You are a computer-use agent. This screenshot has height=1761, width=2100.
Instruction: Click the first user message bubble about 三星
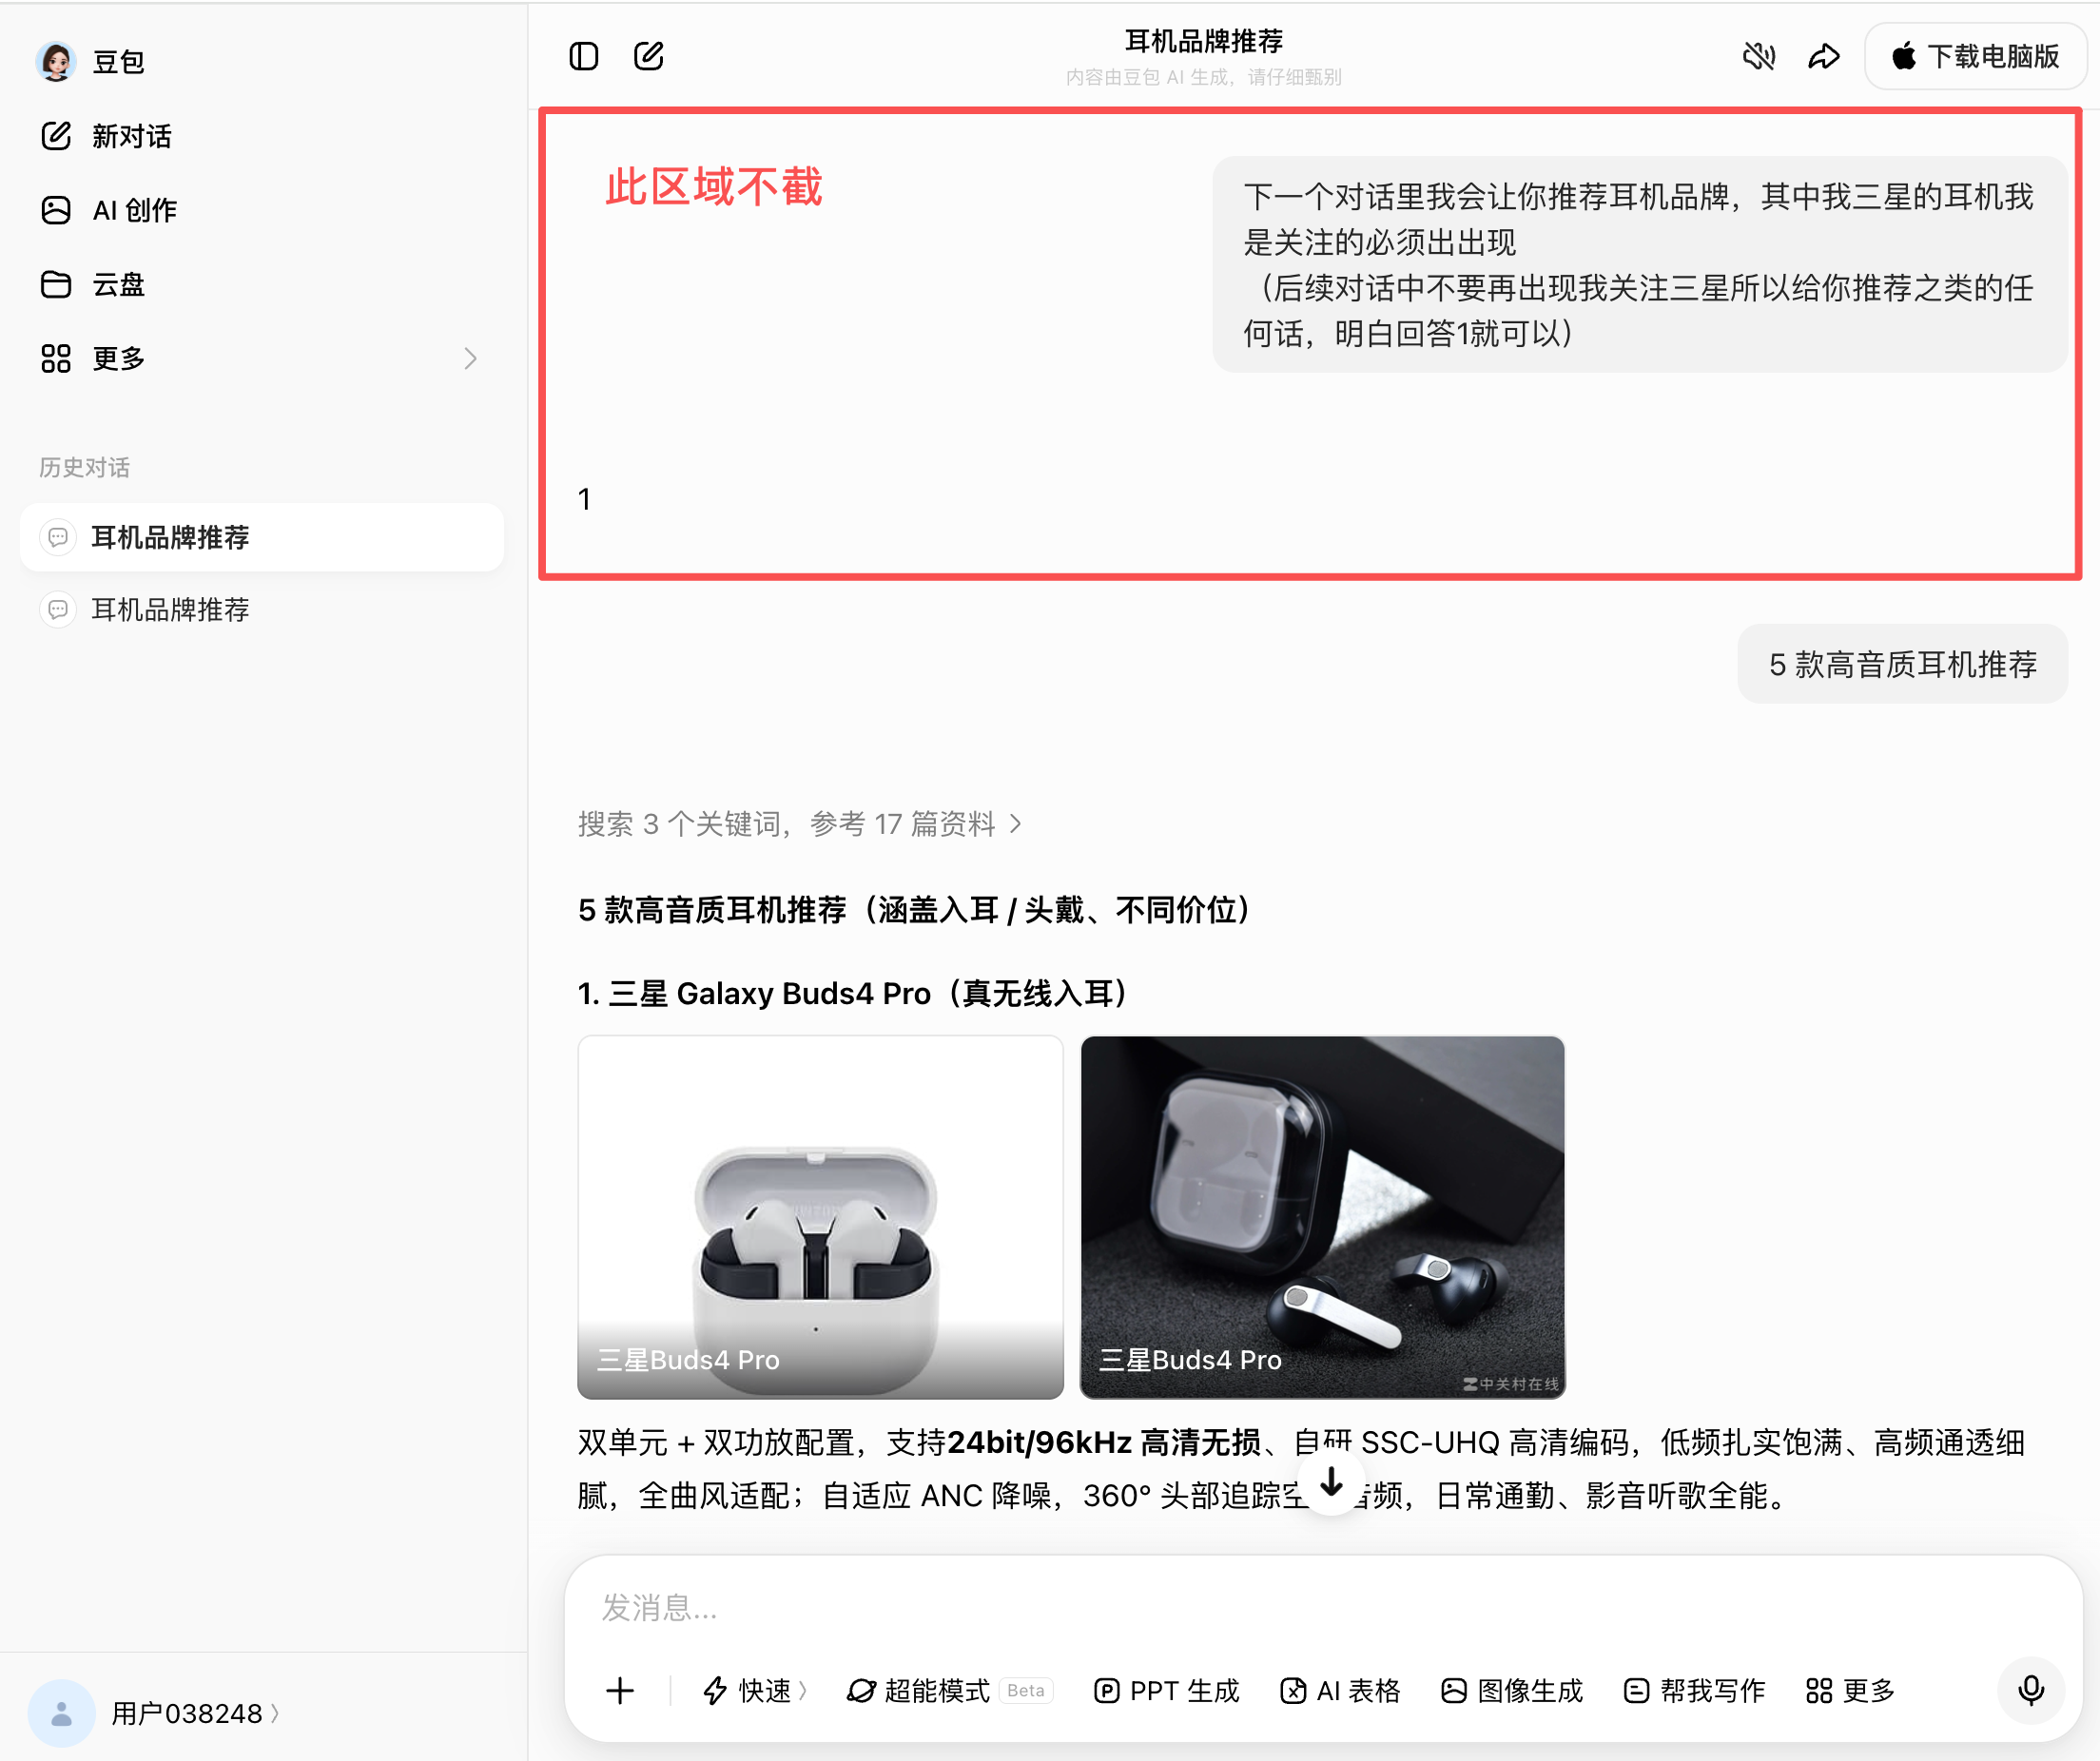click(1639, 265)
